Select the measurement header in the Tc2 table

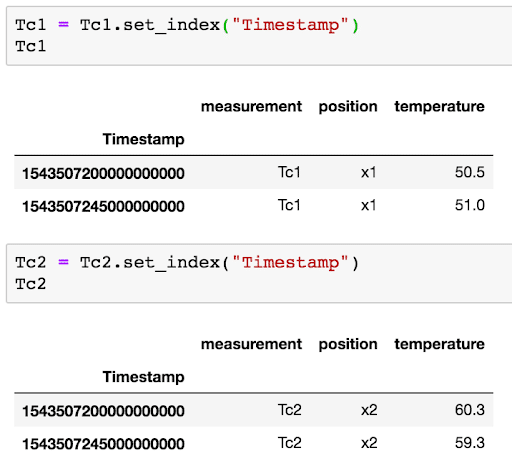click(251, 344)
